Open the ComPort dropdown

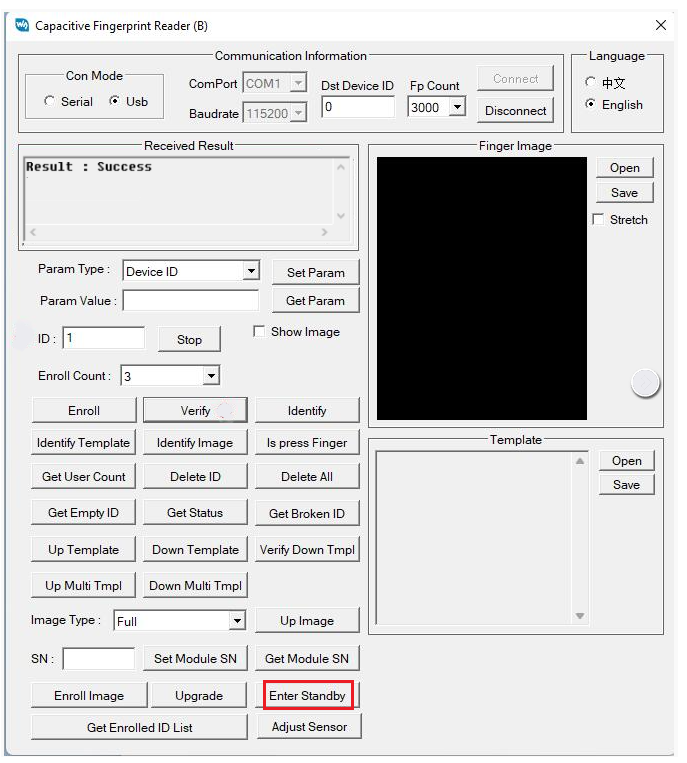pyautogui.click(x=298, y=83)
